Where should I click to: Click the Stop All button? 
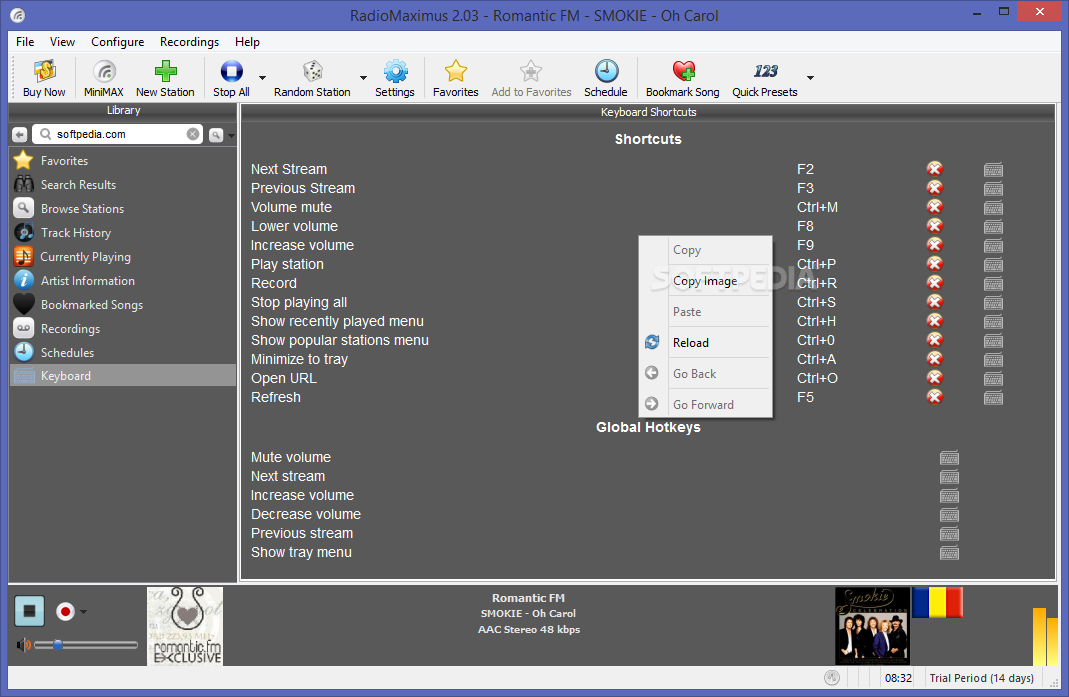click(231, 78)
